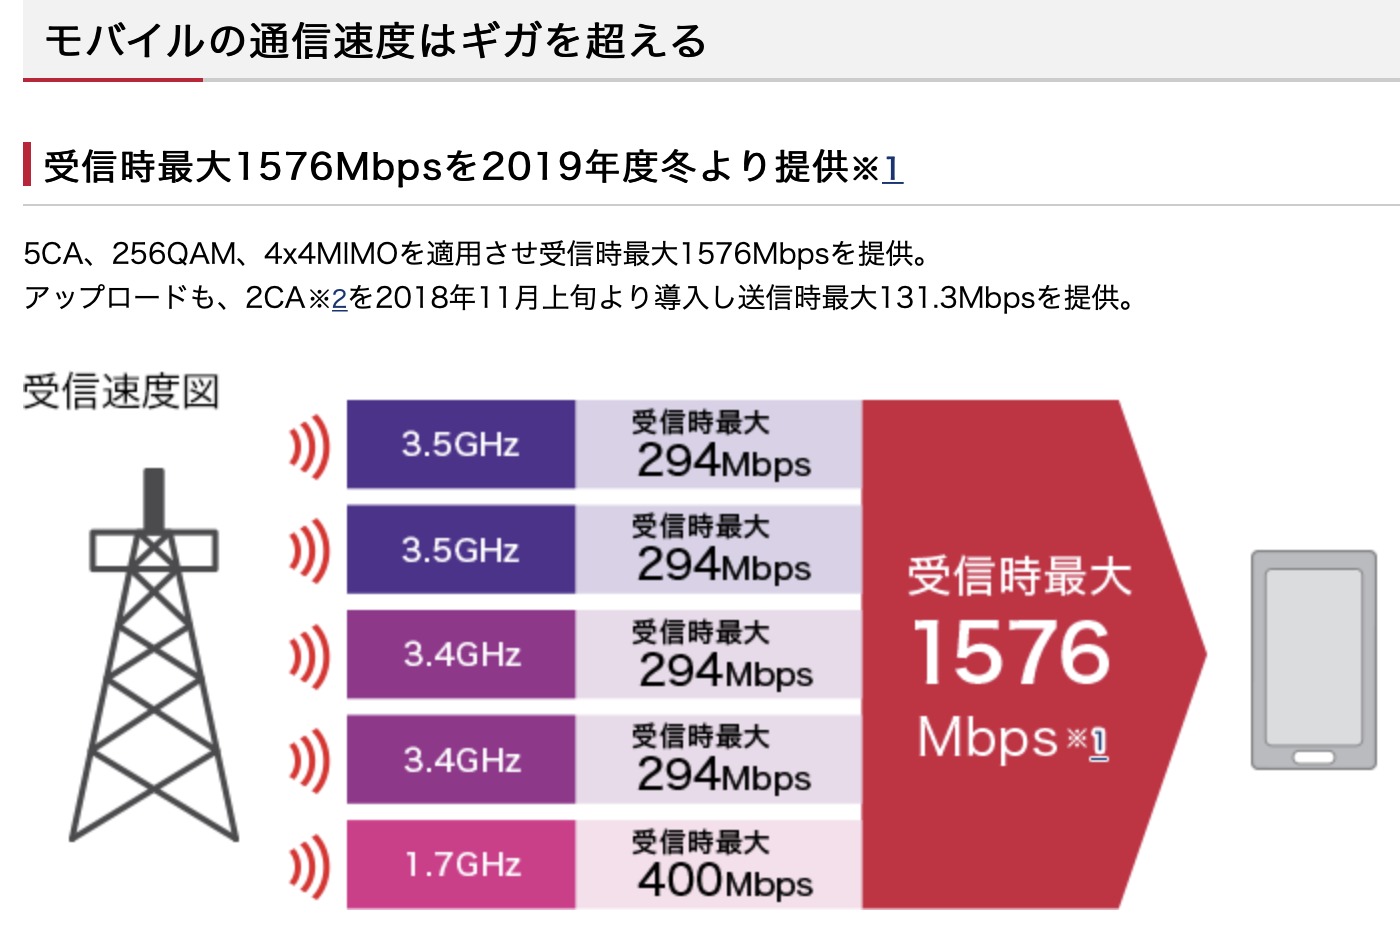Click the モバイルの通信速度はギガを超える page heading
The height and width of the screenshot is (950, 1400).
[x=376, y=42]
